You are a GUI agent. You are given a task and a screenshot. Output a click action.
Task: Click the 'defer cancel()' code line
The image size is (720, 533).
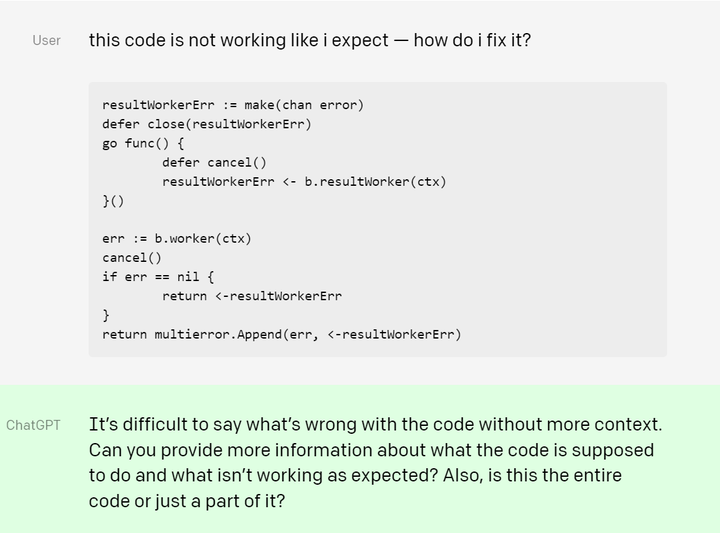coord(214,163)
